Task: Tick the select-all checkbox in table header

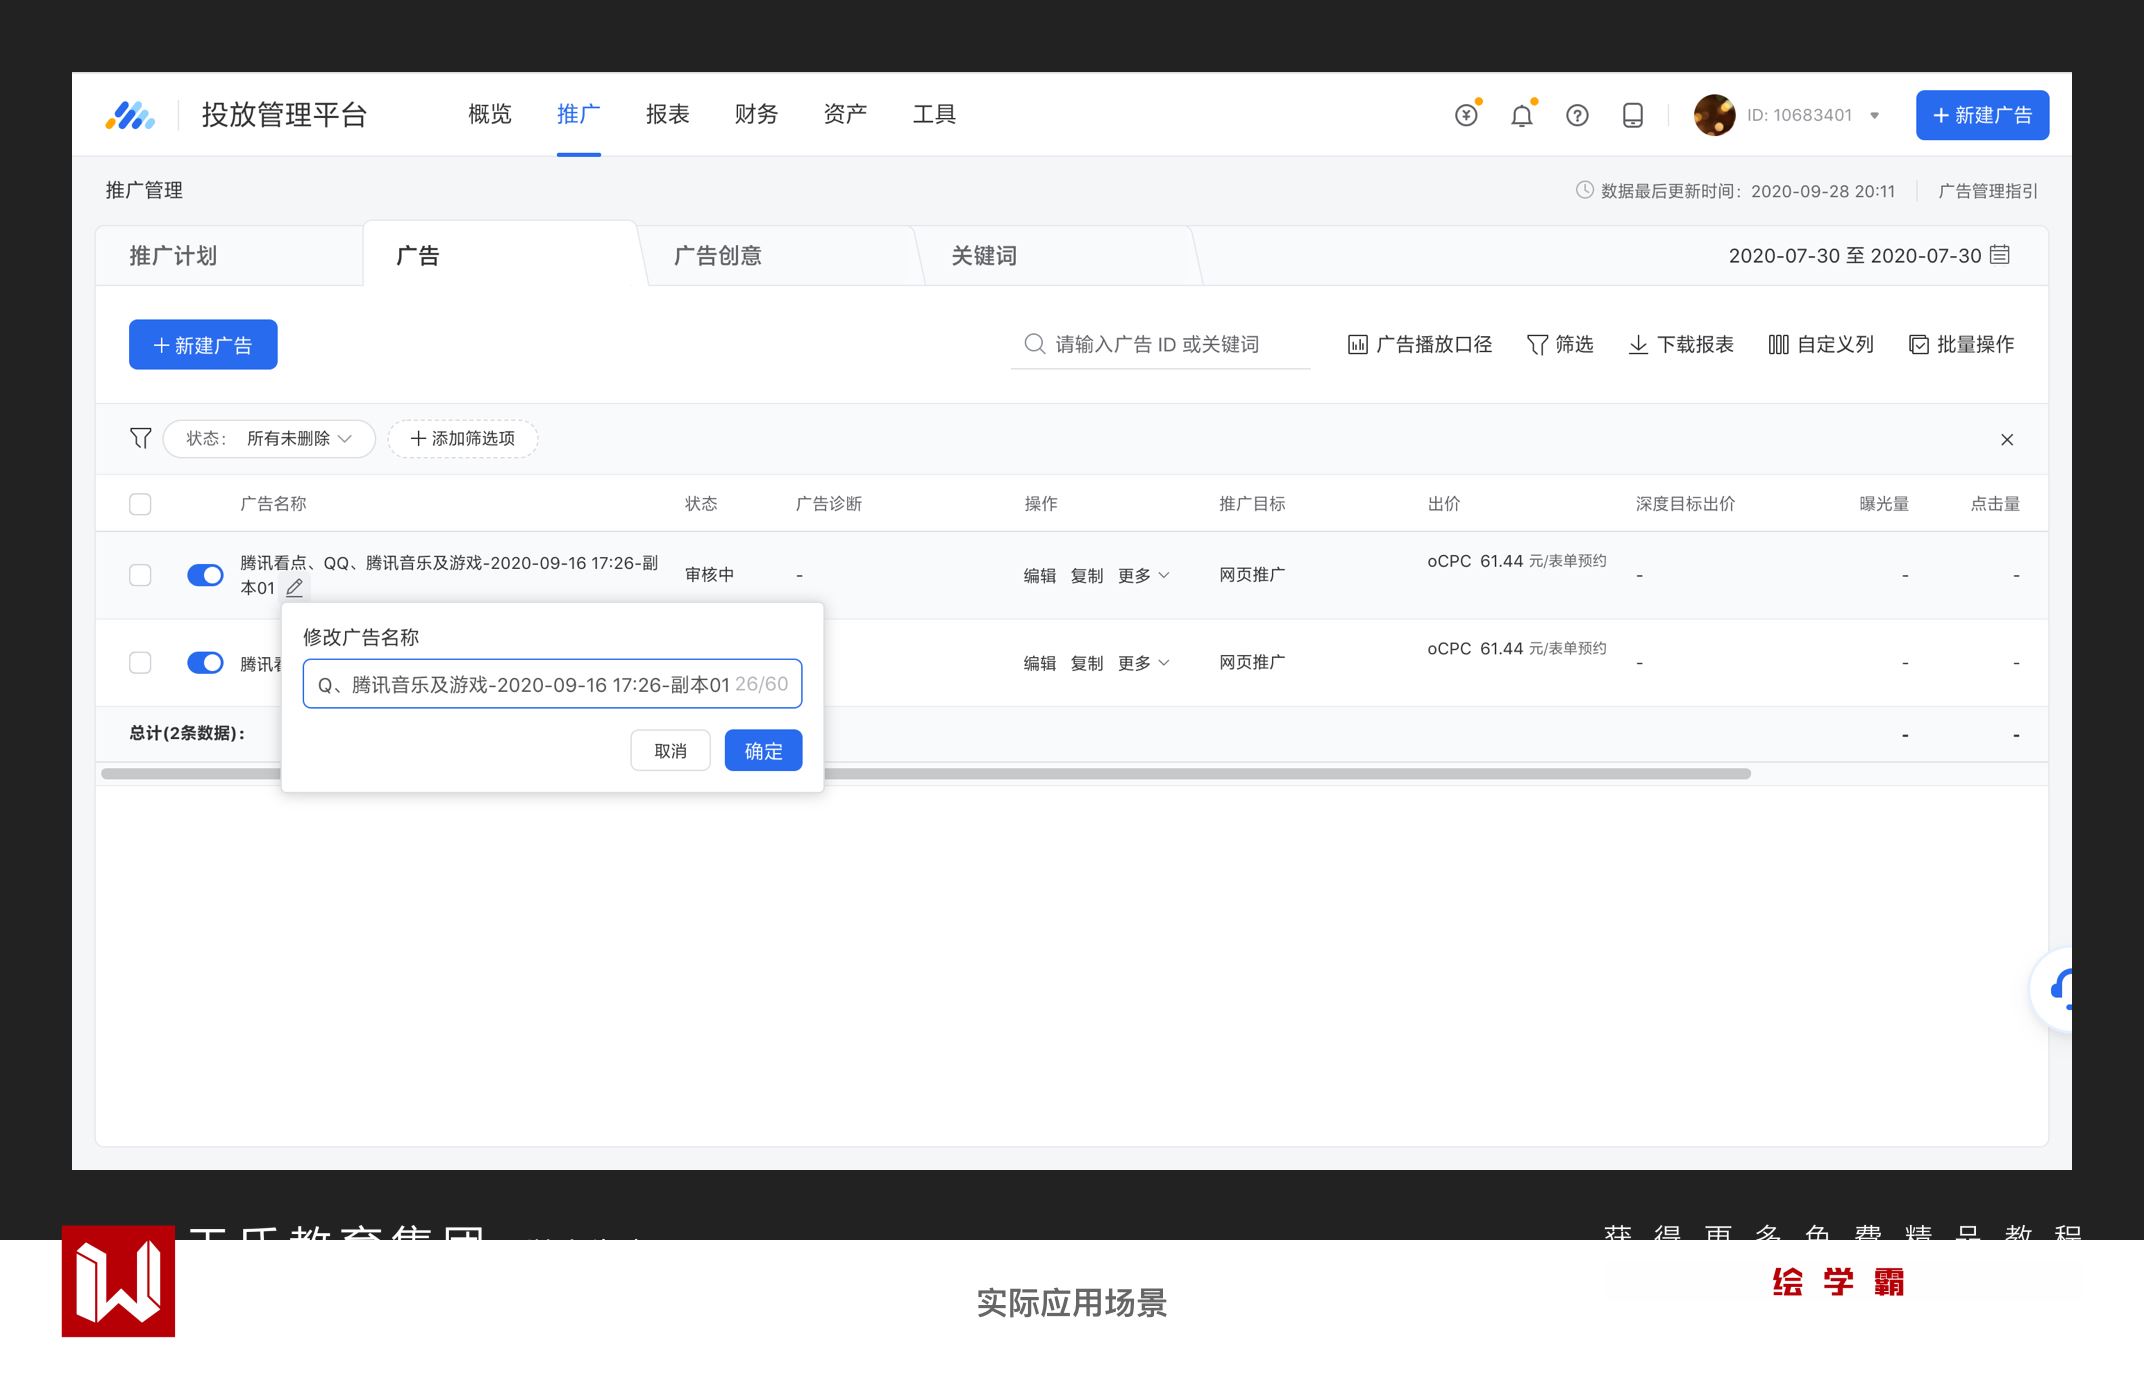Action: (140, 504)
